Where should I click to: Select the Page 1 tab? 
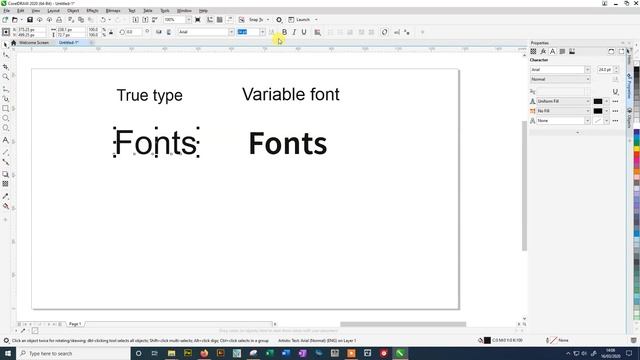click(x=75, y=324)
